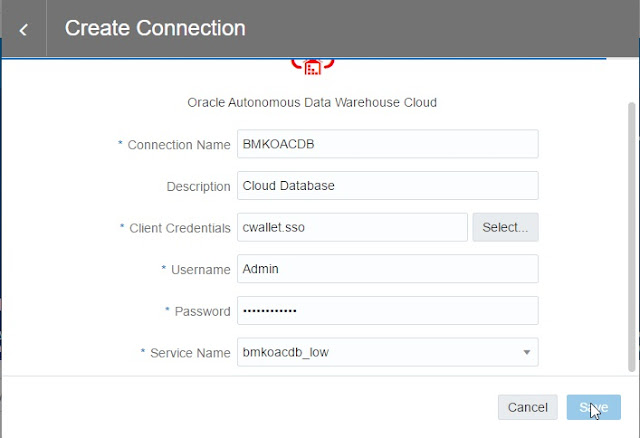Click the Client Credentials cwallet.sso field
Viewport: 640px width, 438px height.
click(x=352, y=227)
